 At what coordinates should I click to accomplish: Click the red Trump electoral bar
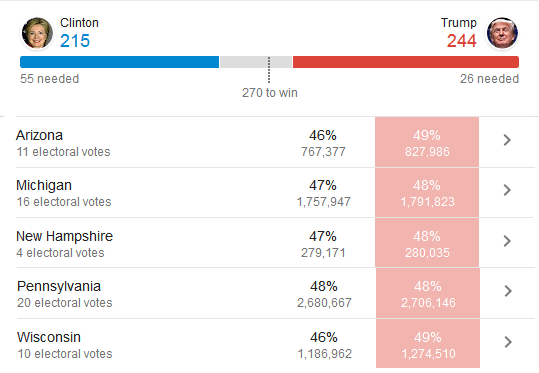(x=406, y=62)
